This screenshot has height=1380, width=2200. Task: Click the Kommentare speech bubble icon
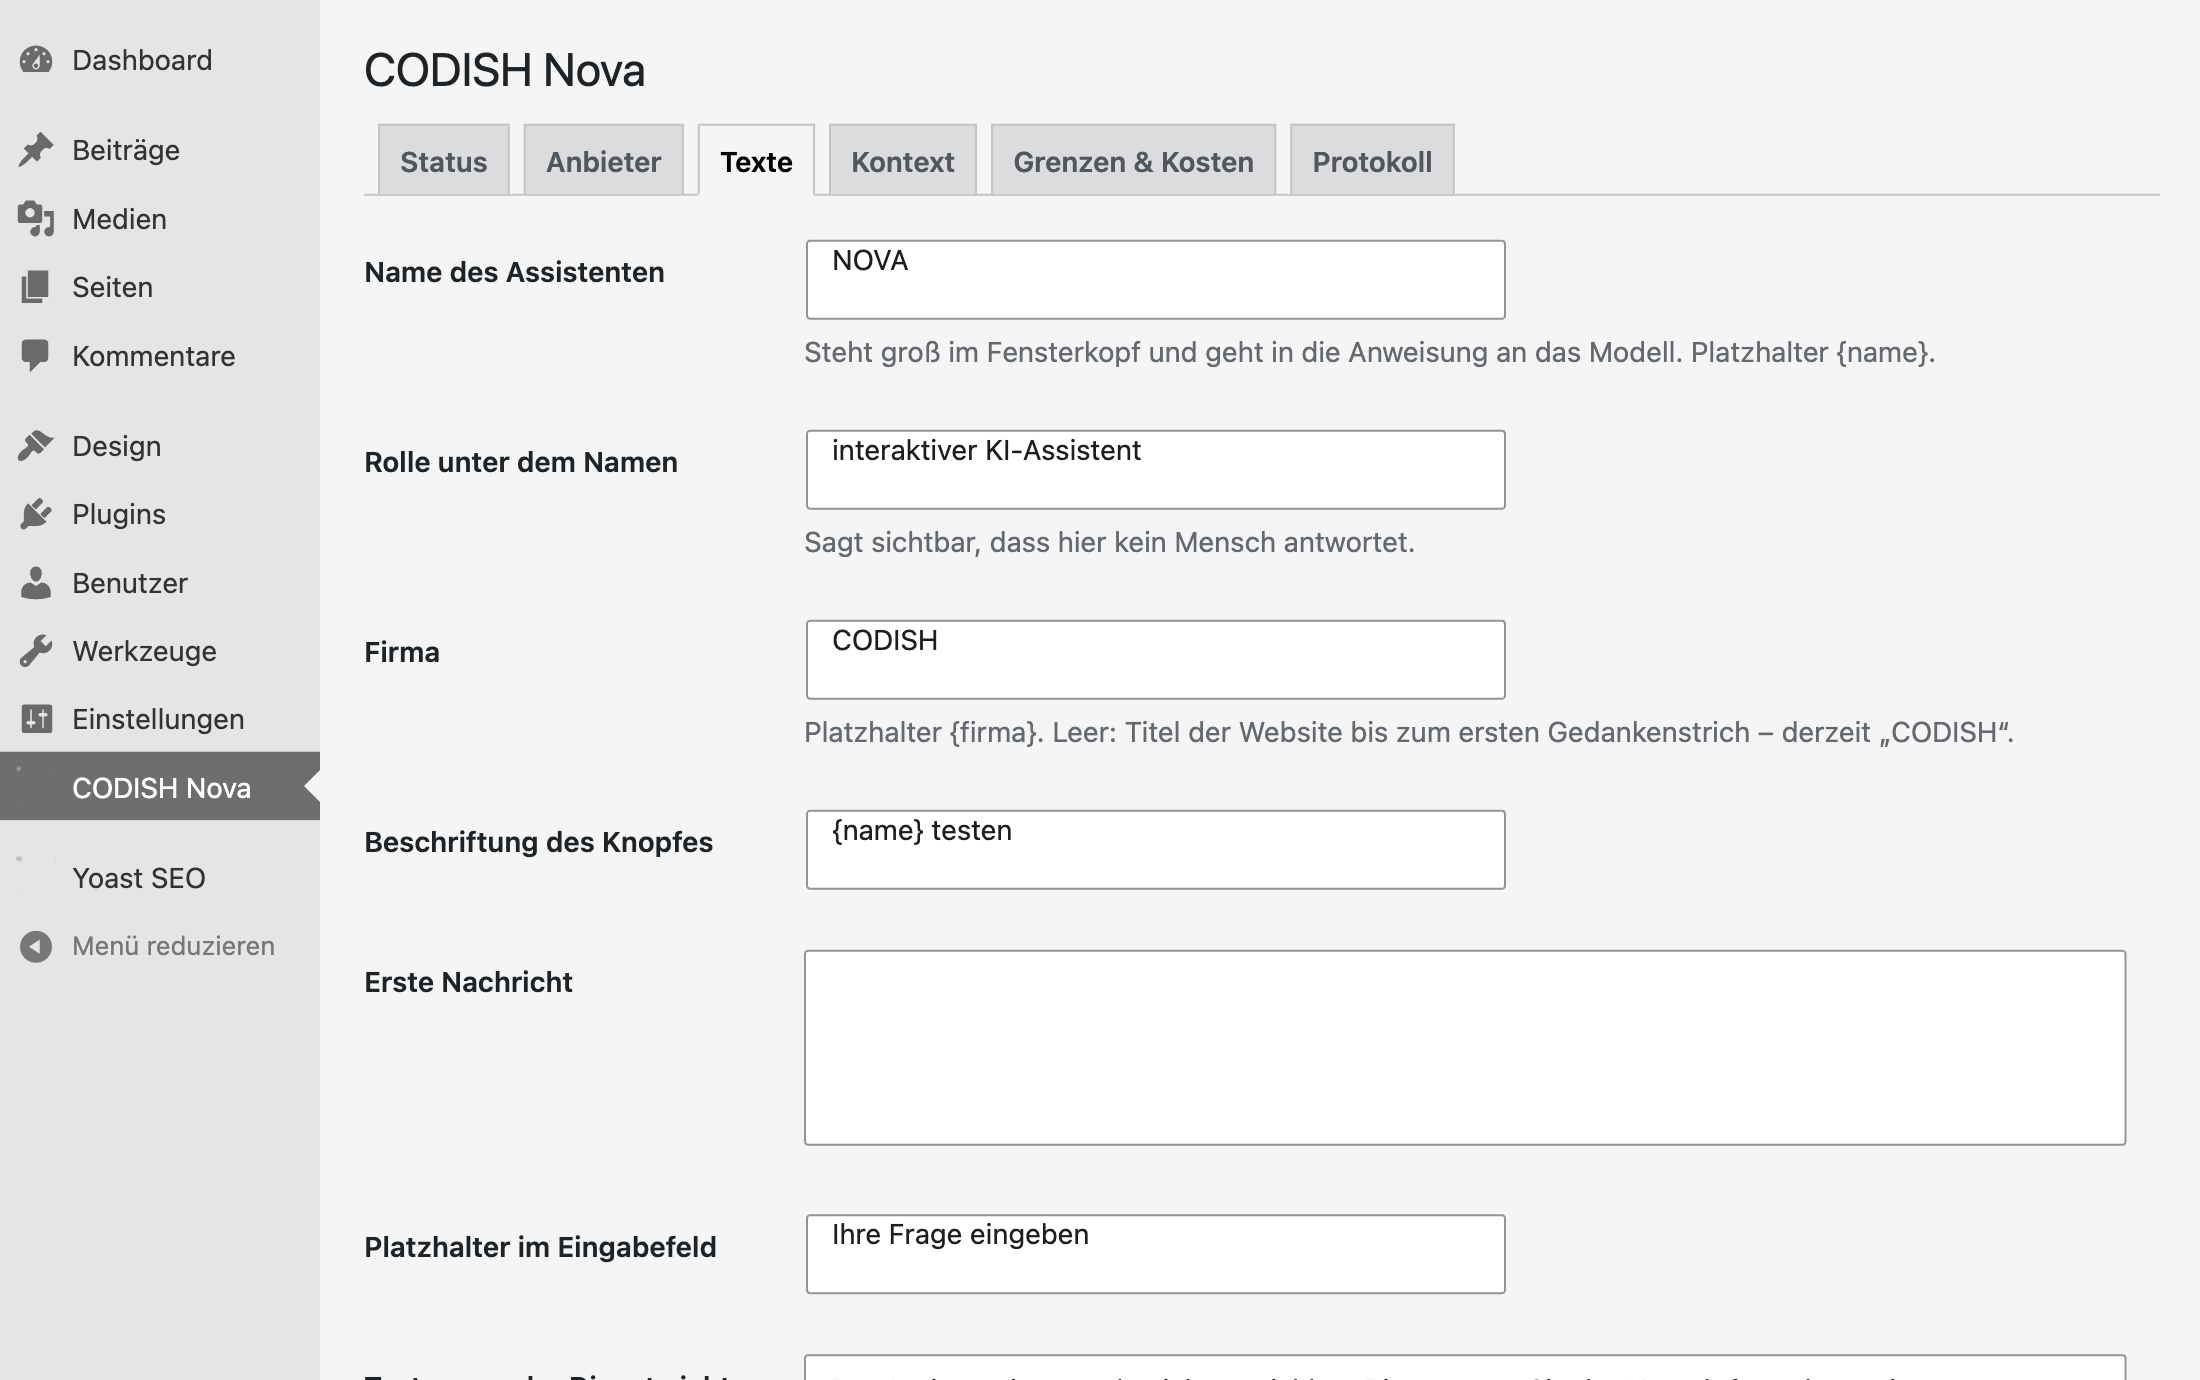pos(36,356)
